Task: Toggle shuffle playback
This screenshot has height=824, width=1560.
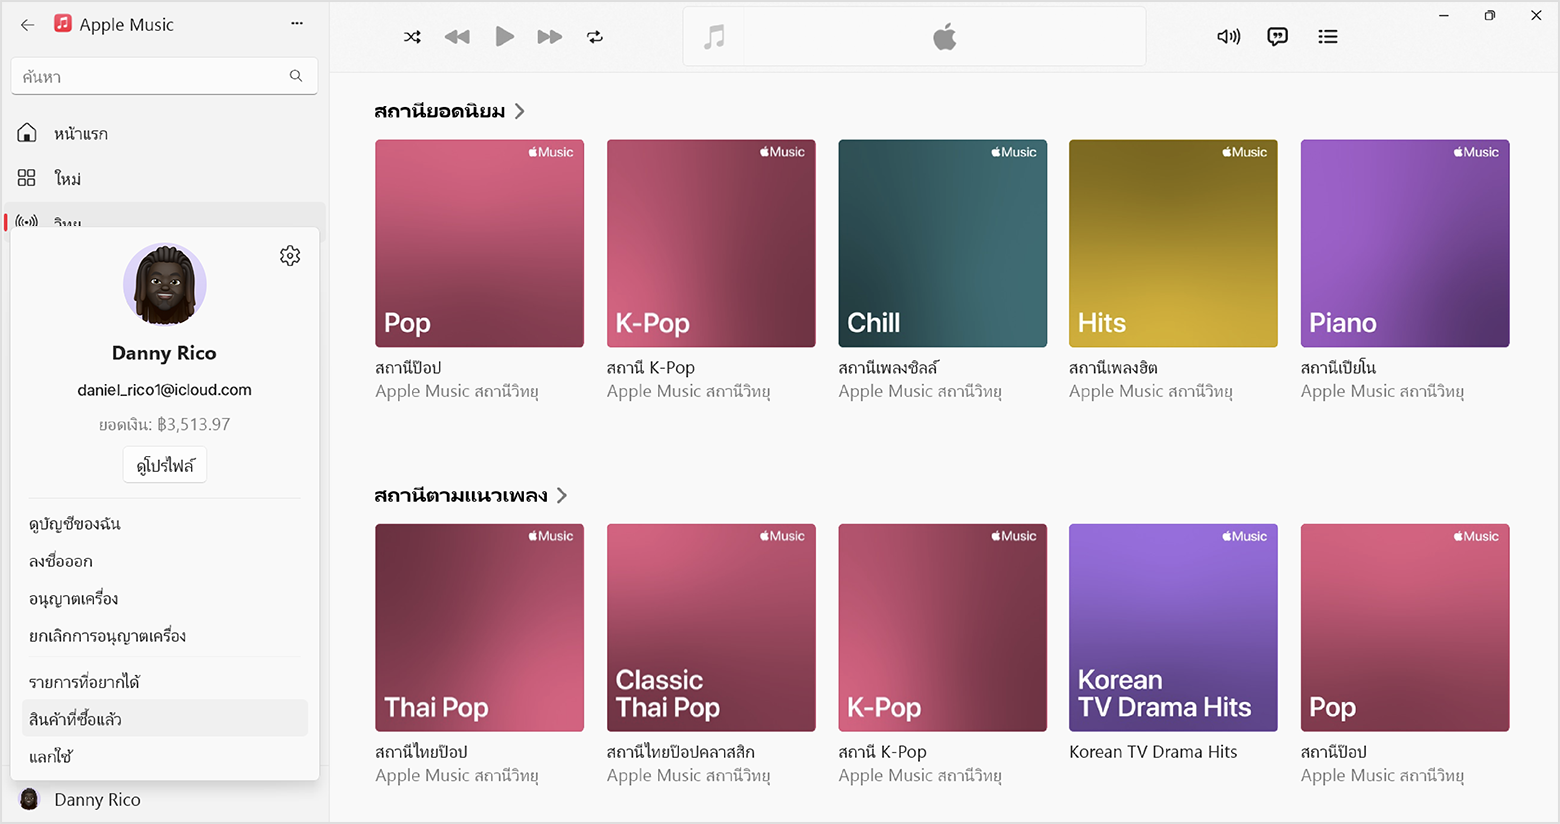Action: 412,37
